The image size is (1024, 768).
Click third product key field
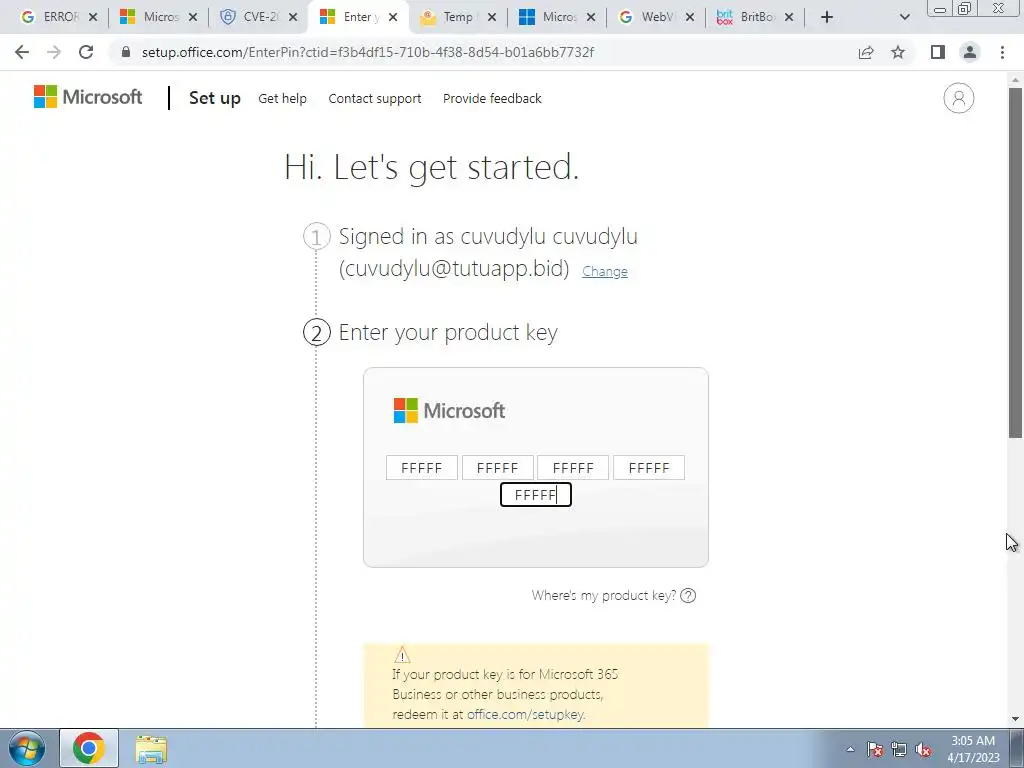coord(573,468)
